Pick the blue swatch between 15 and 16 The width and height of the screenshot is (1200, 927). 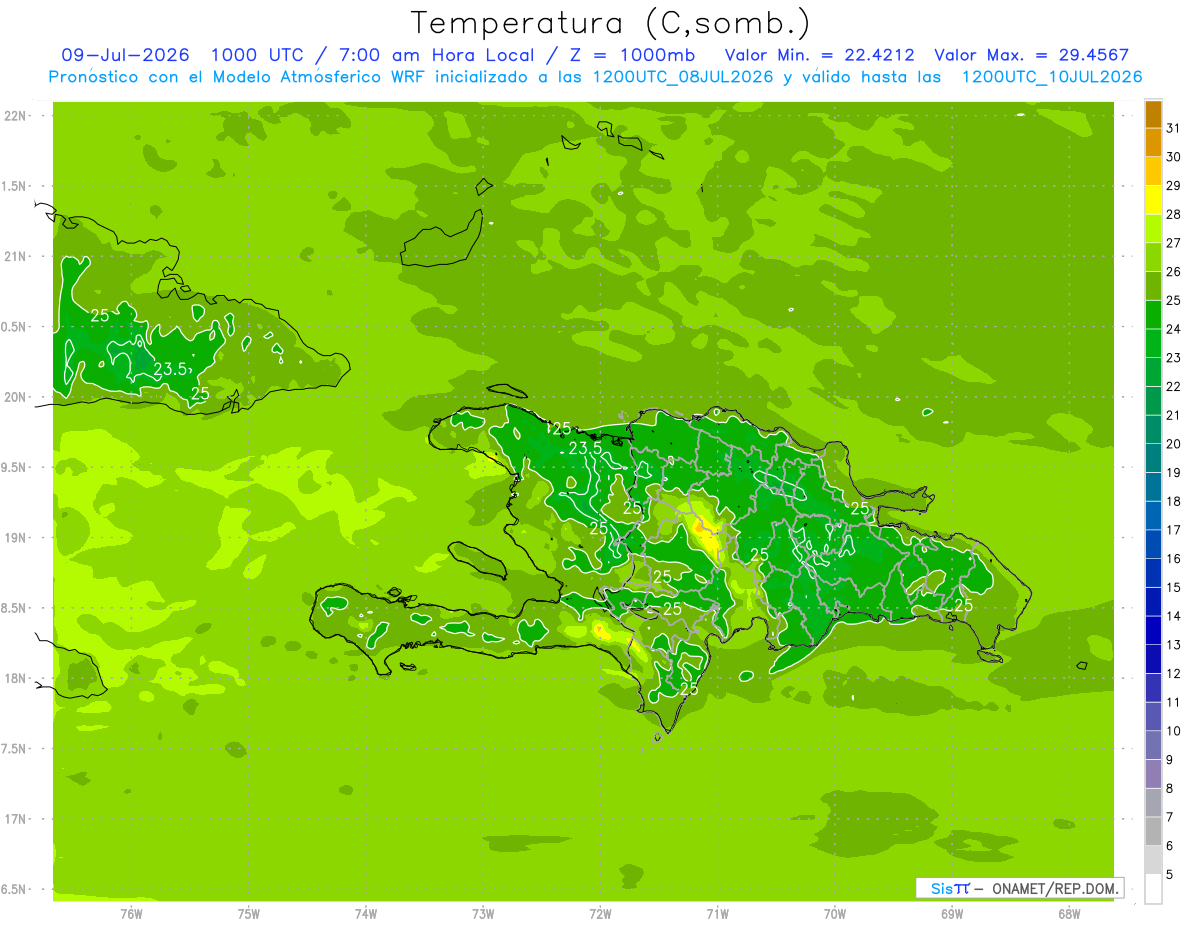coord(1153,573)
